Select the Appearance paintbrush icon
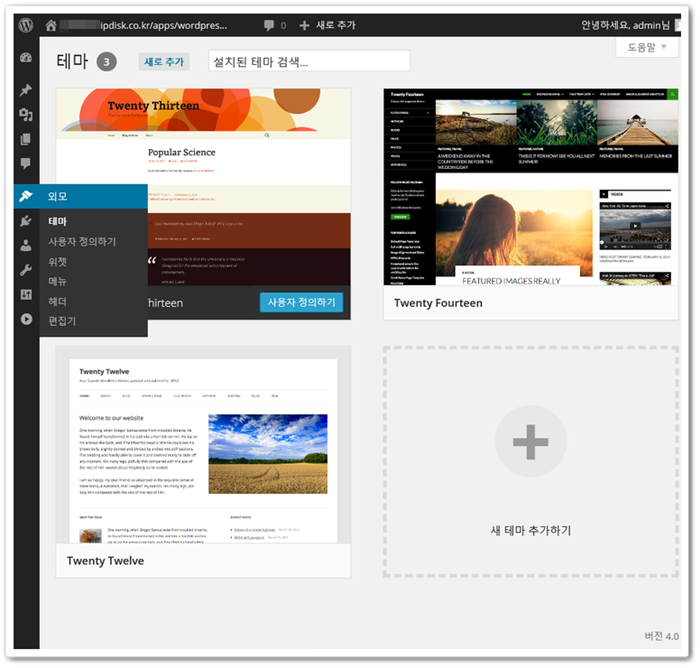700x668 pixels. (x=26, y=196)
